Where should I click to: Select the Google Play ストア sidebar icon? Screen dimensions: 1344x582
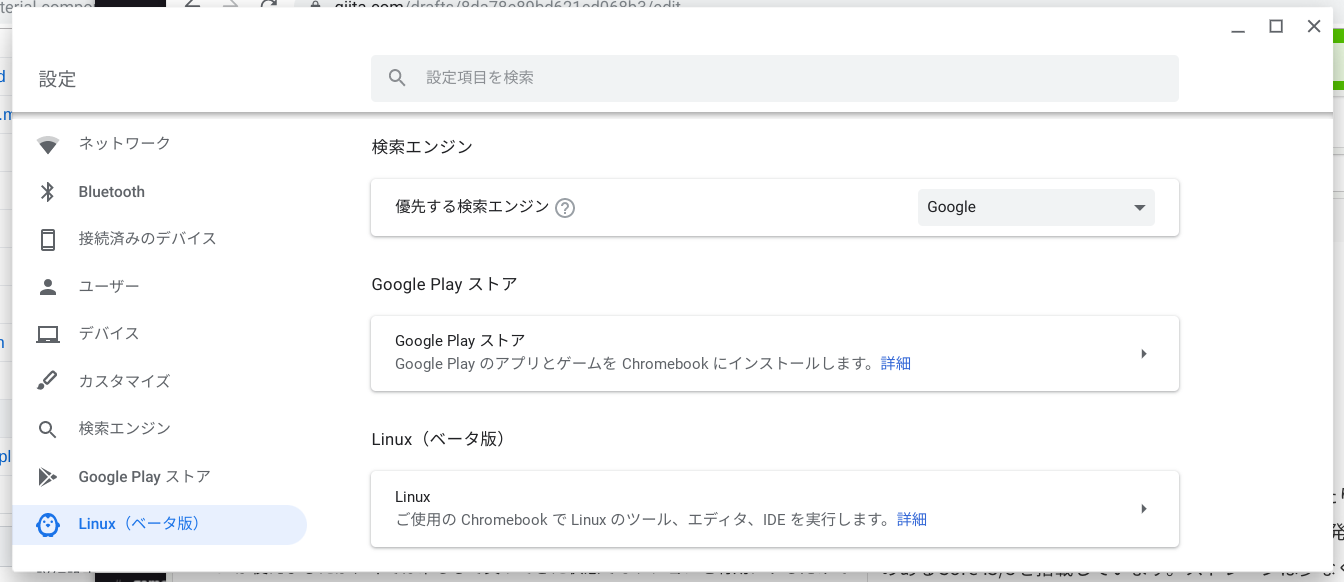click(x=48, y=476)
